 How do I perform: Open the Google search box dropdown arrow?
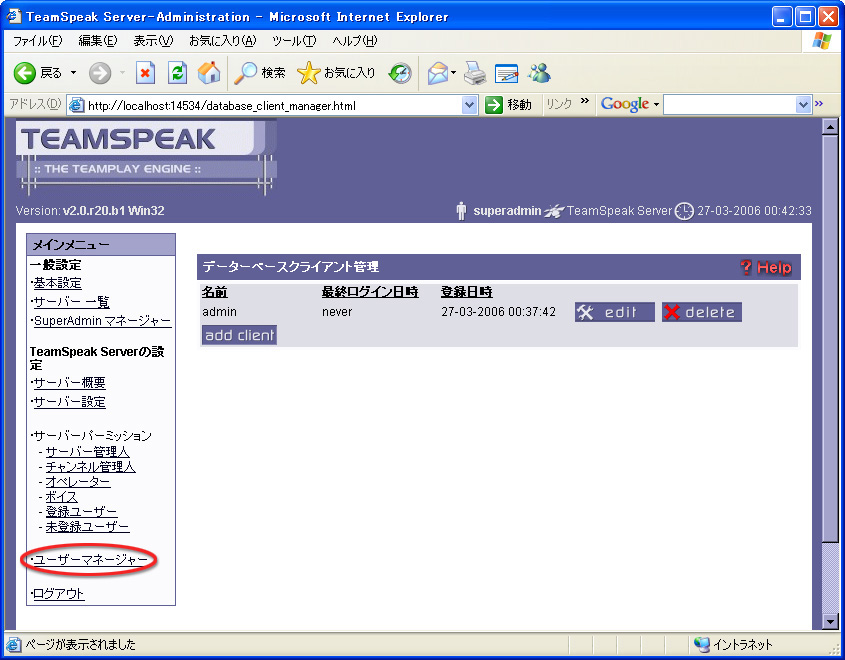[804, 105]
